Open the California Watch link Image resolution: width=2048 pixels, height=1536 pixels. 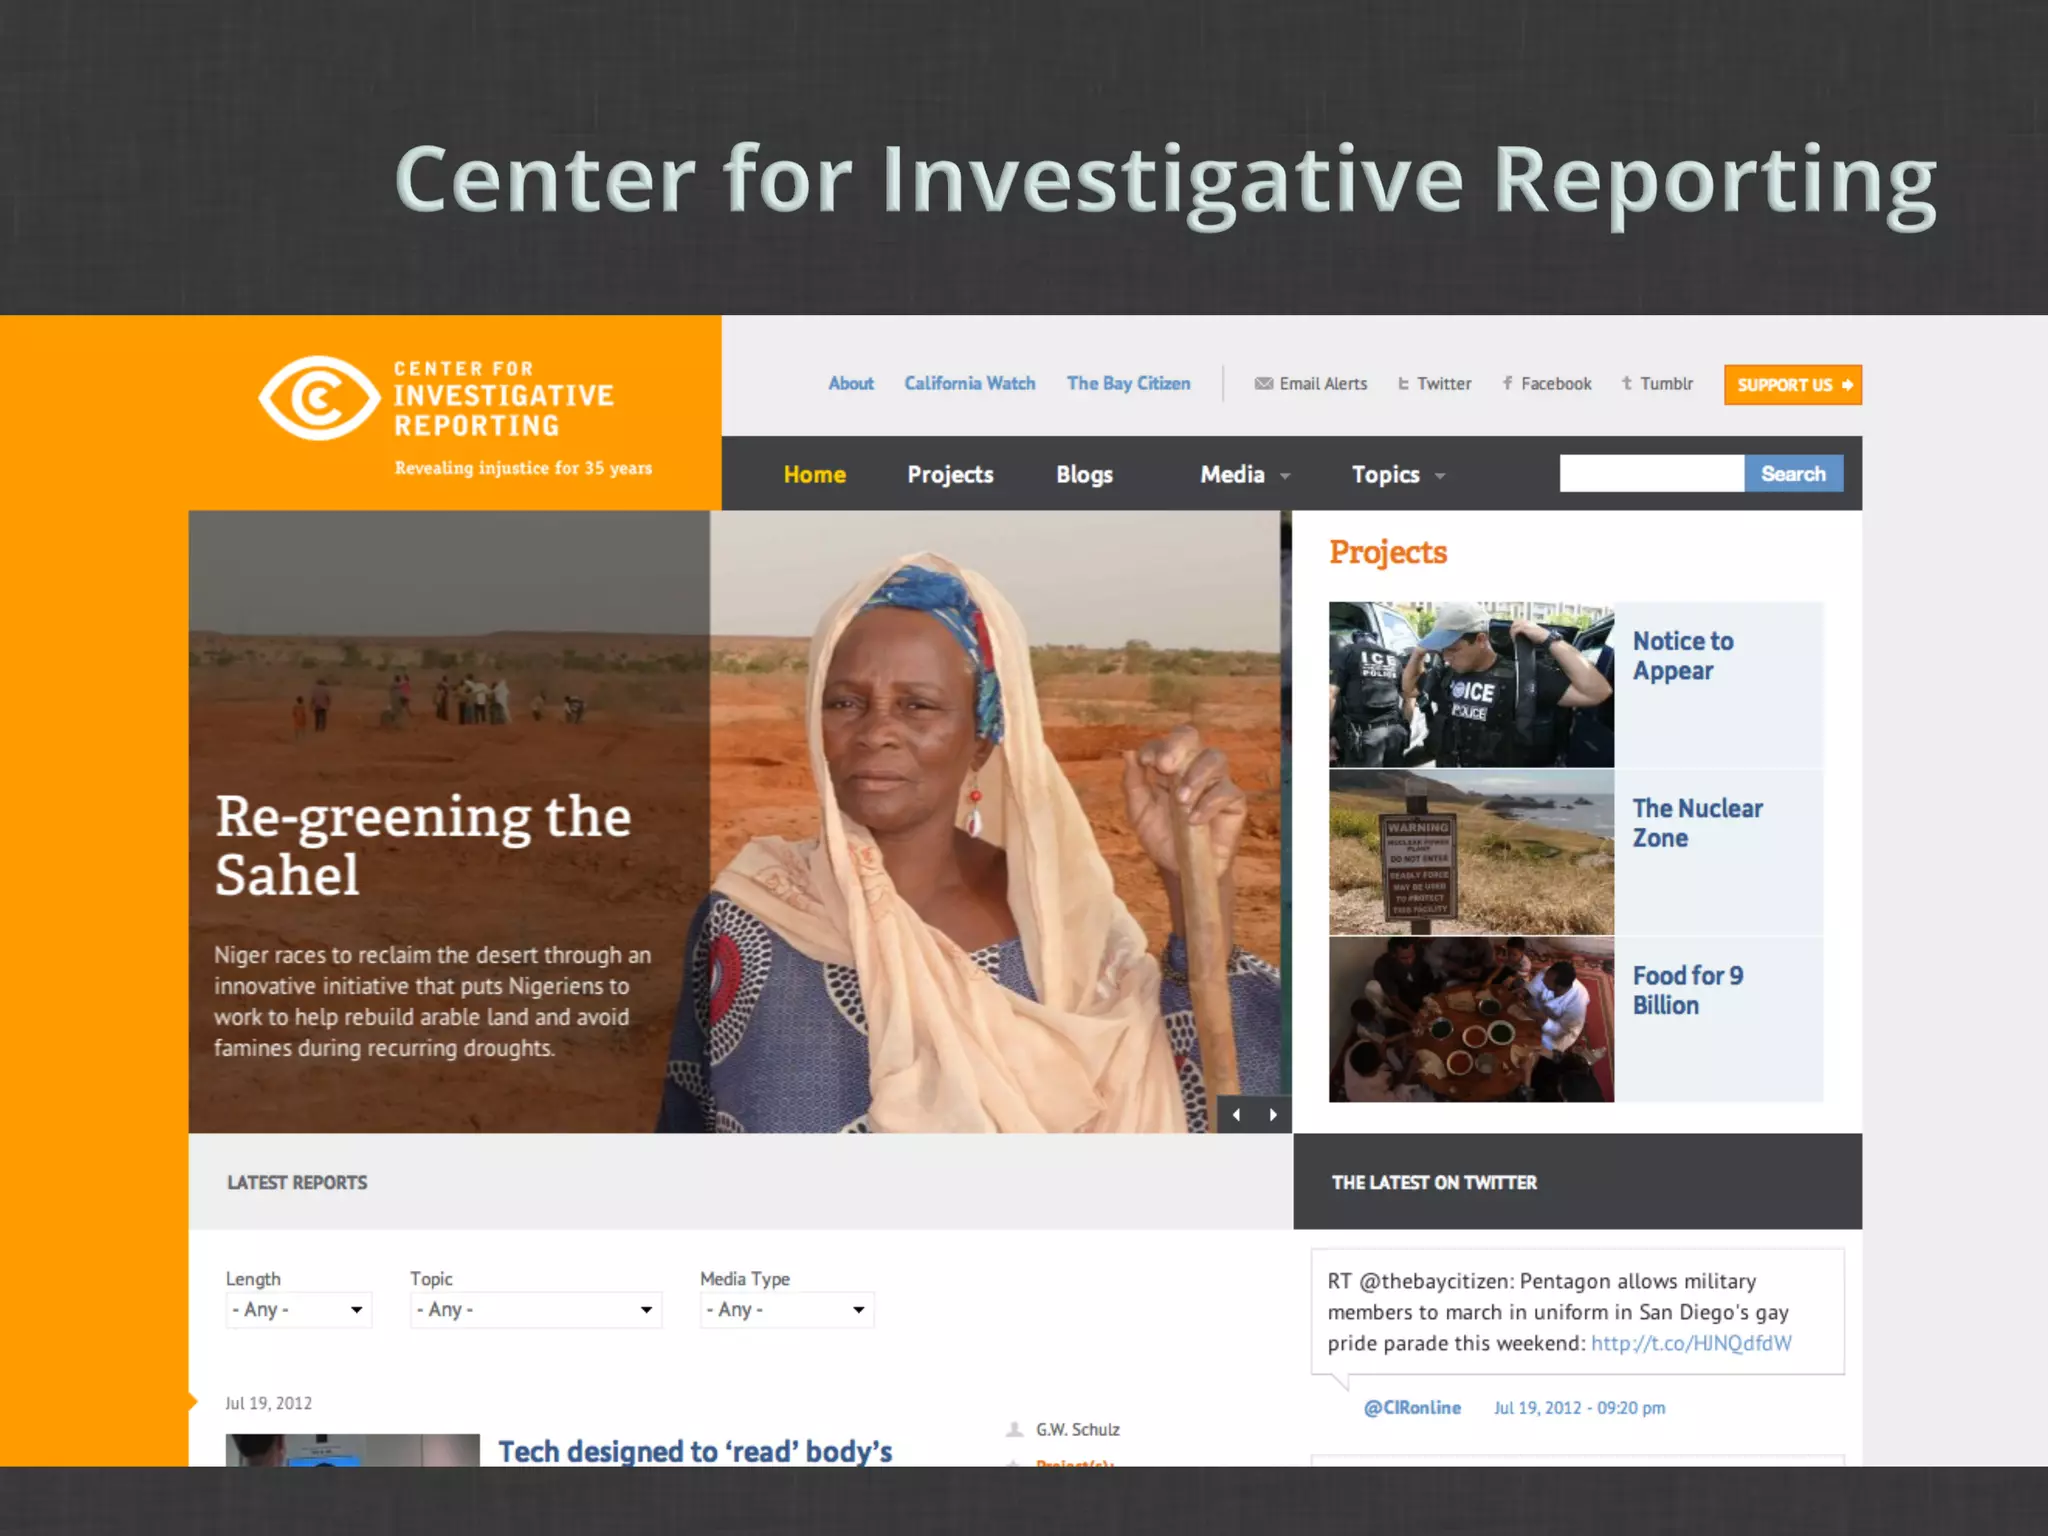(969, 384)
